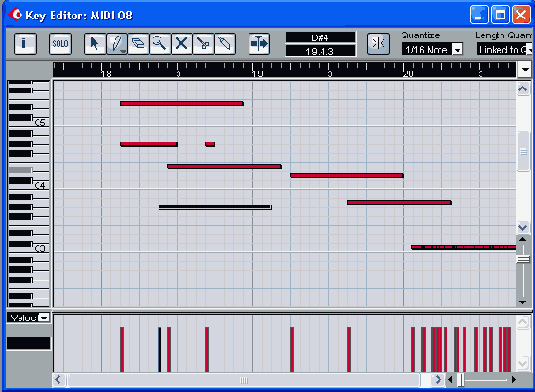The width and height of the screenshot is (535, 392).
Task: Click the horizontal scrollbar right arrow
Action: coord(437,379)
